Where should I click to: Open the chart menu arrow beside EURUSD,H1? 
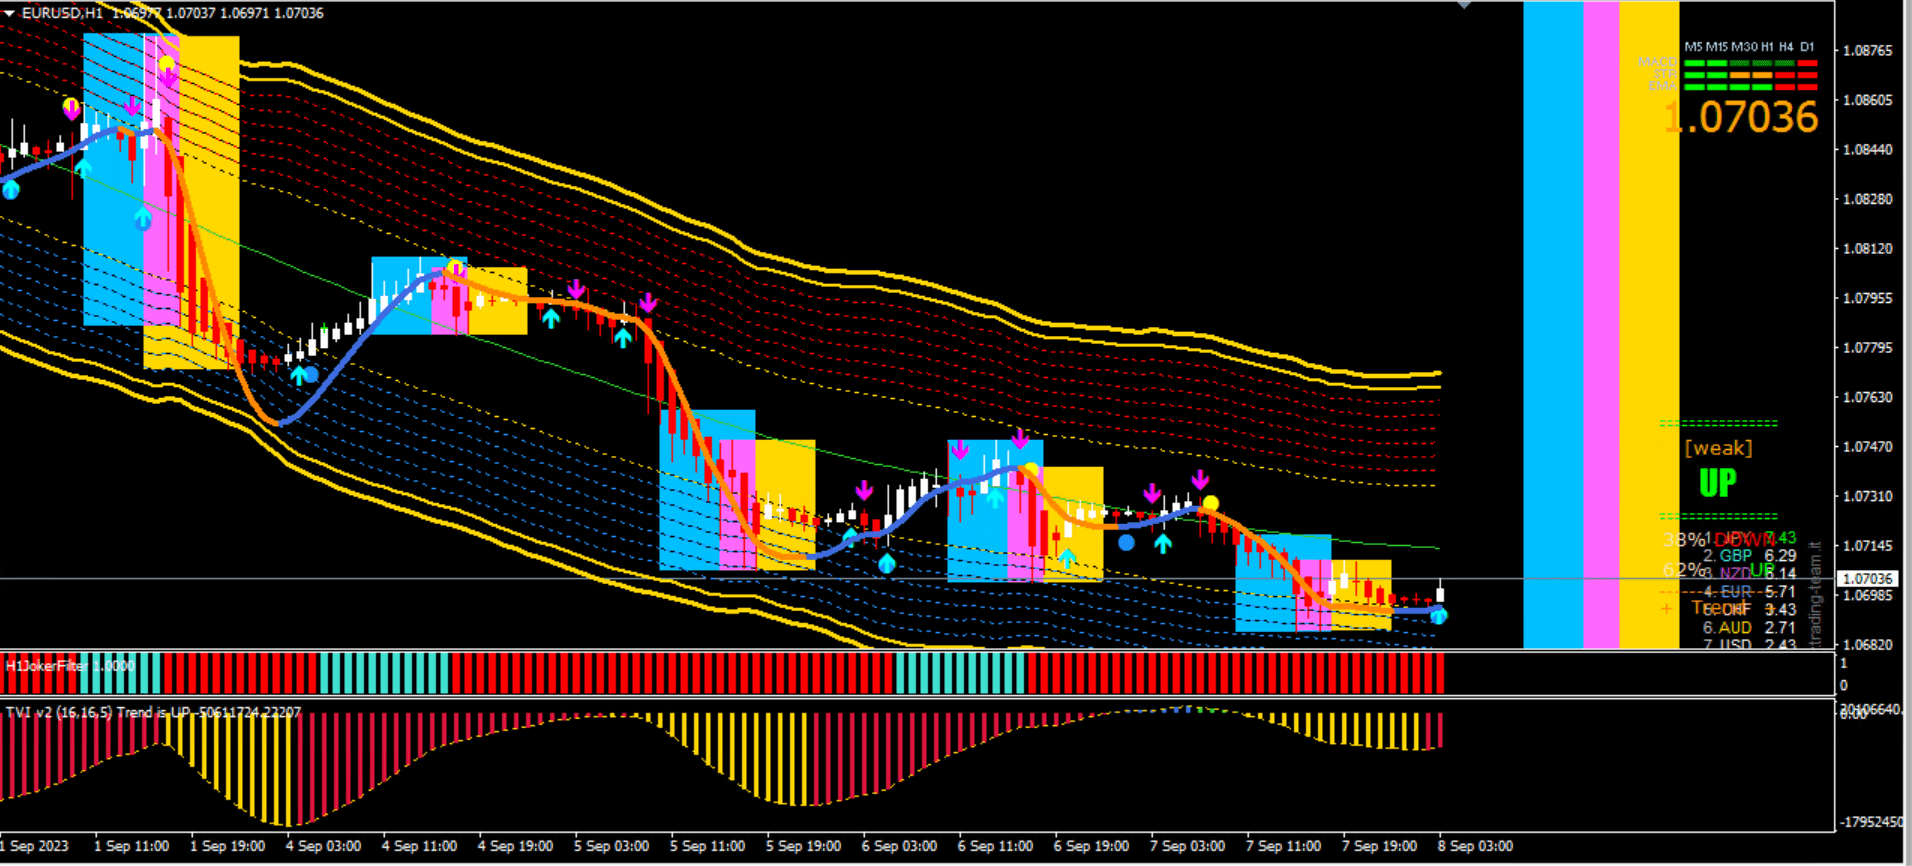[x=9, y=13]
